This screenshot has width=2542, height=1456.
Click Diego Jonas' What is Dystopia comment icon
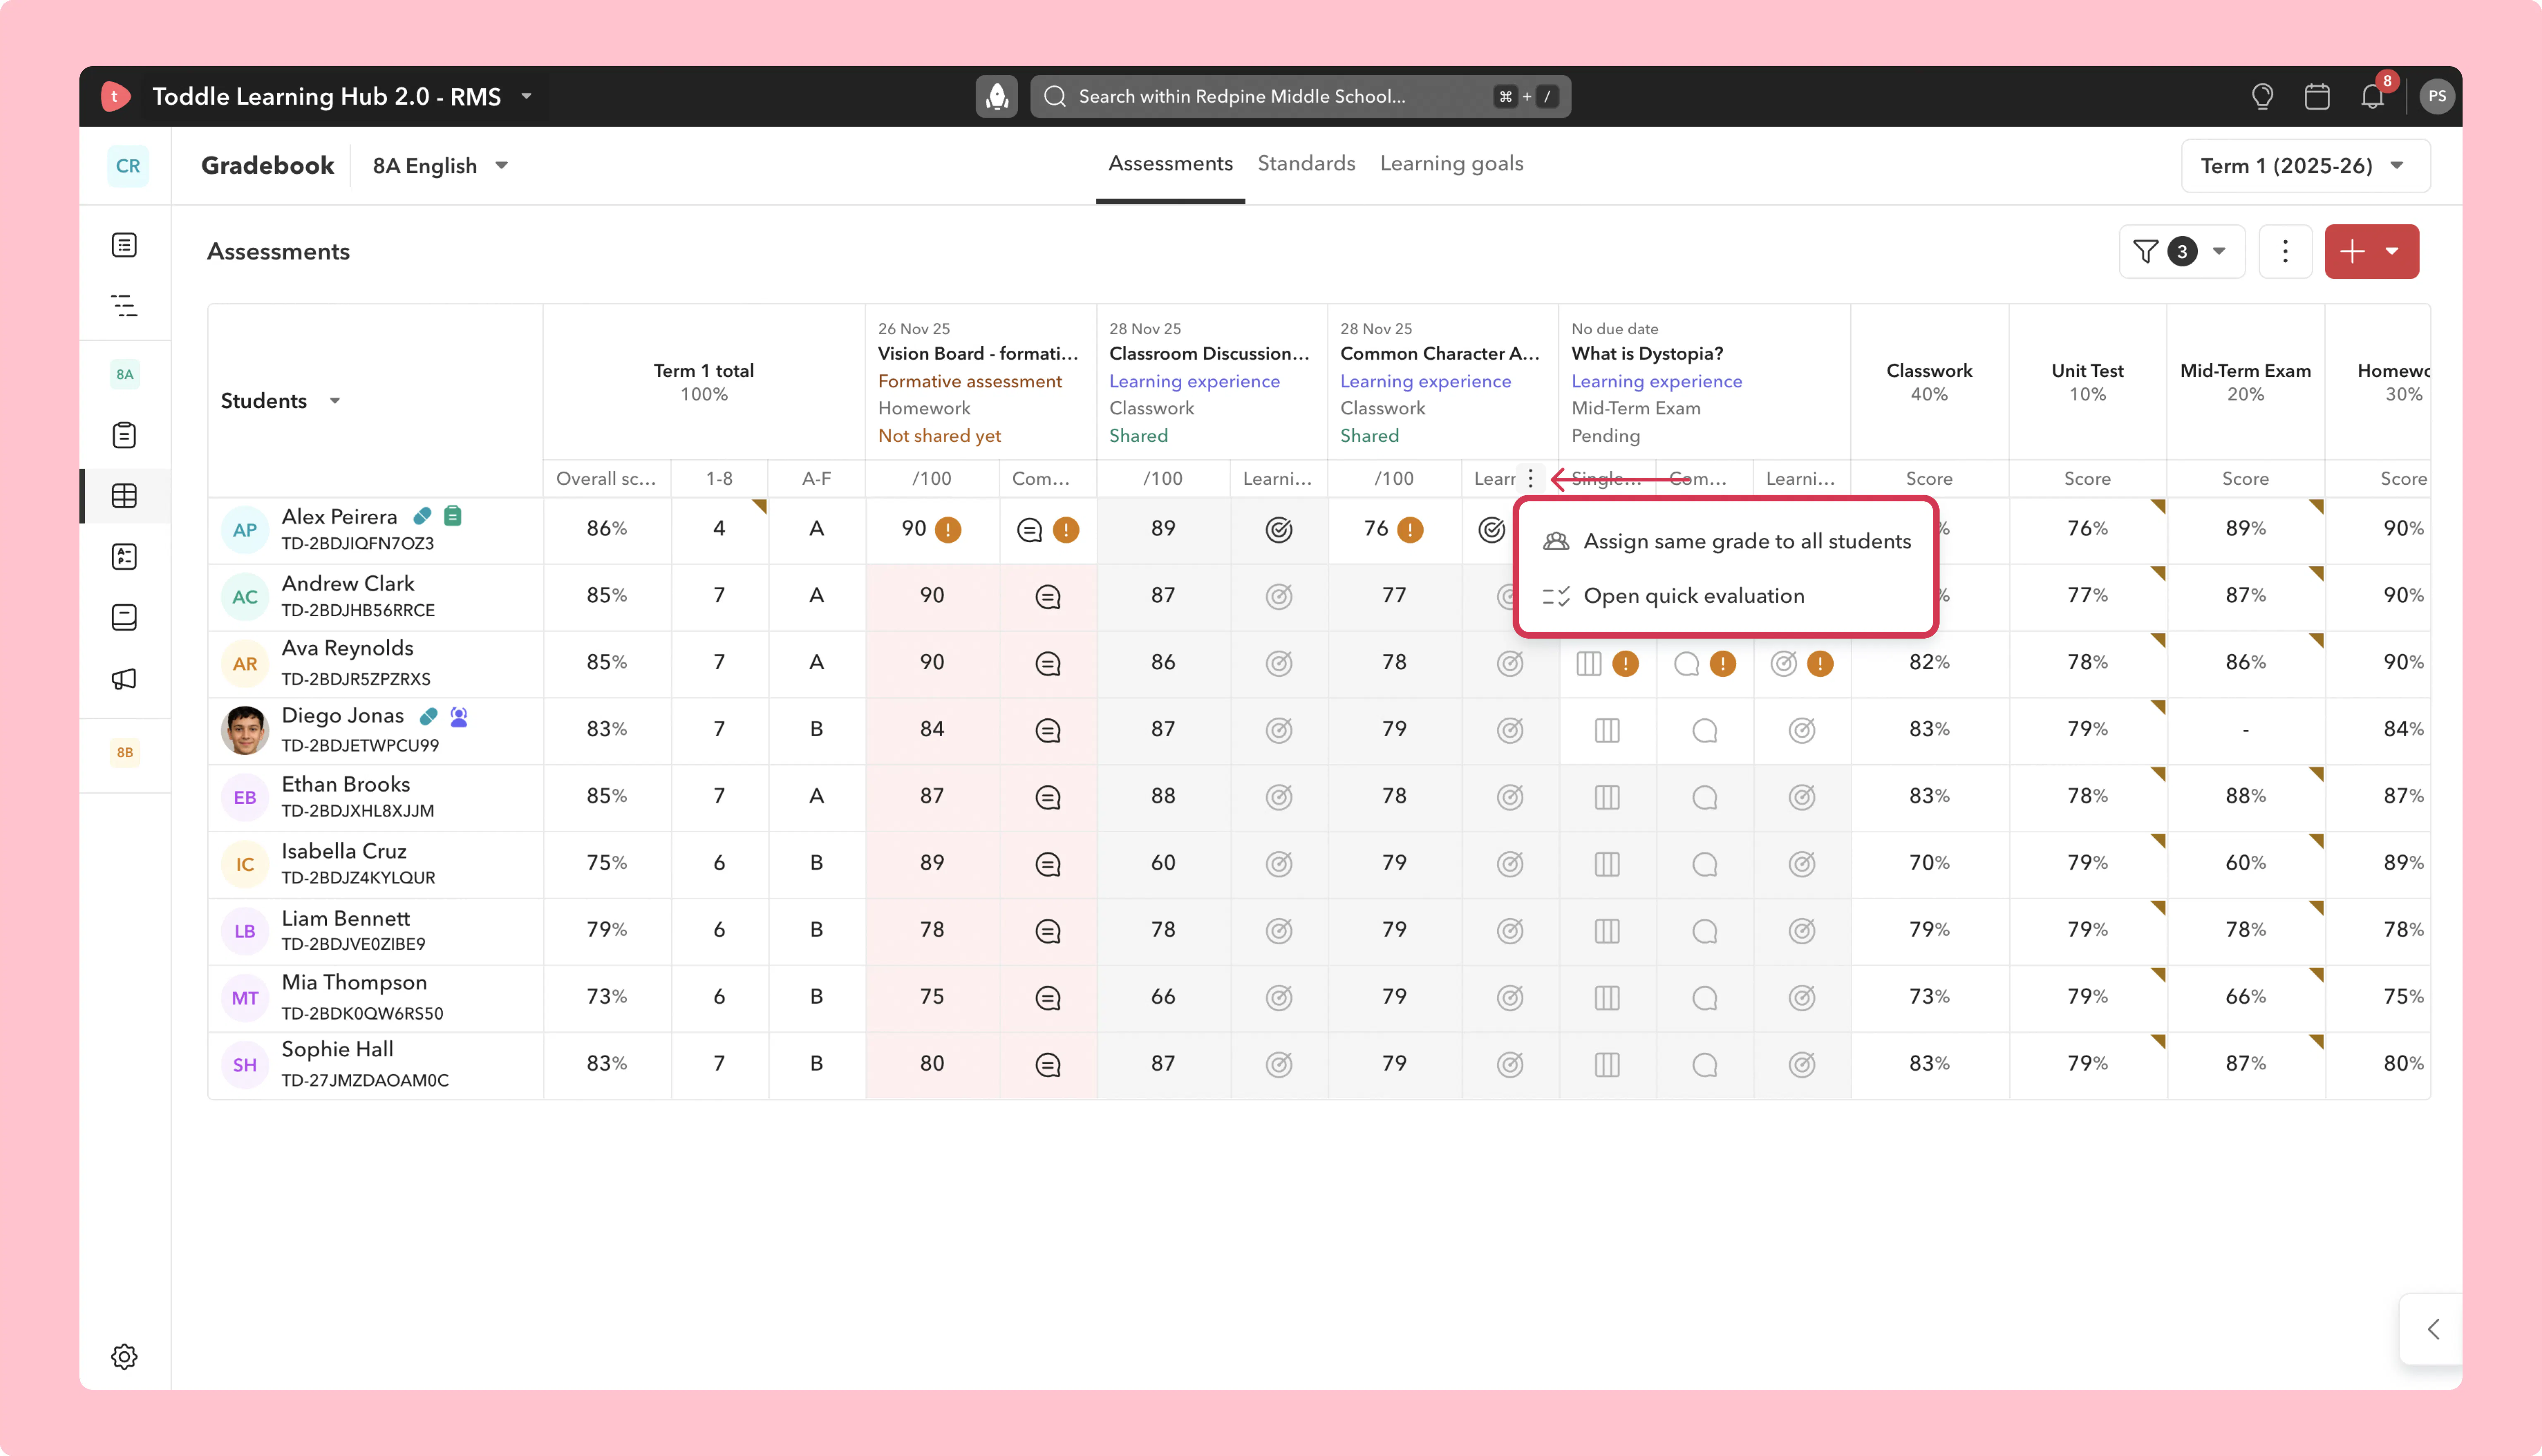(1705, 730)
